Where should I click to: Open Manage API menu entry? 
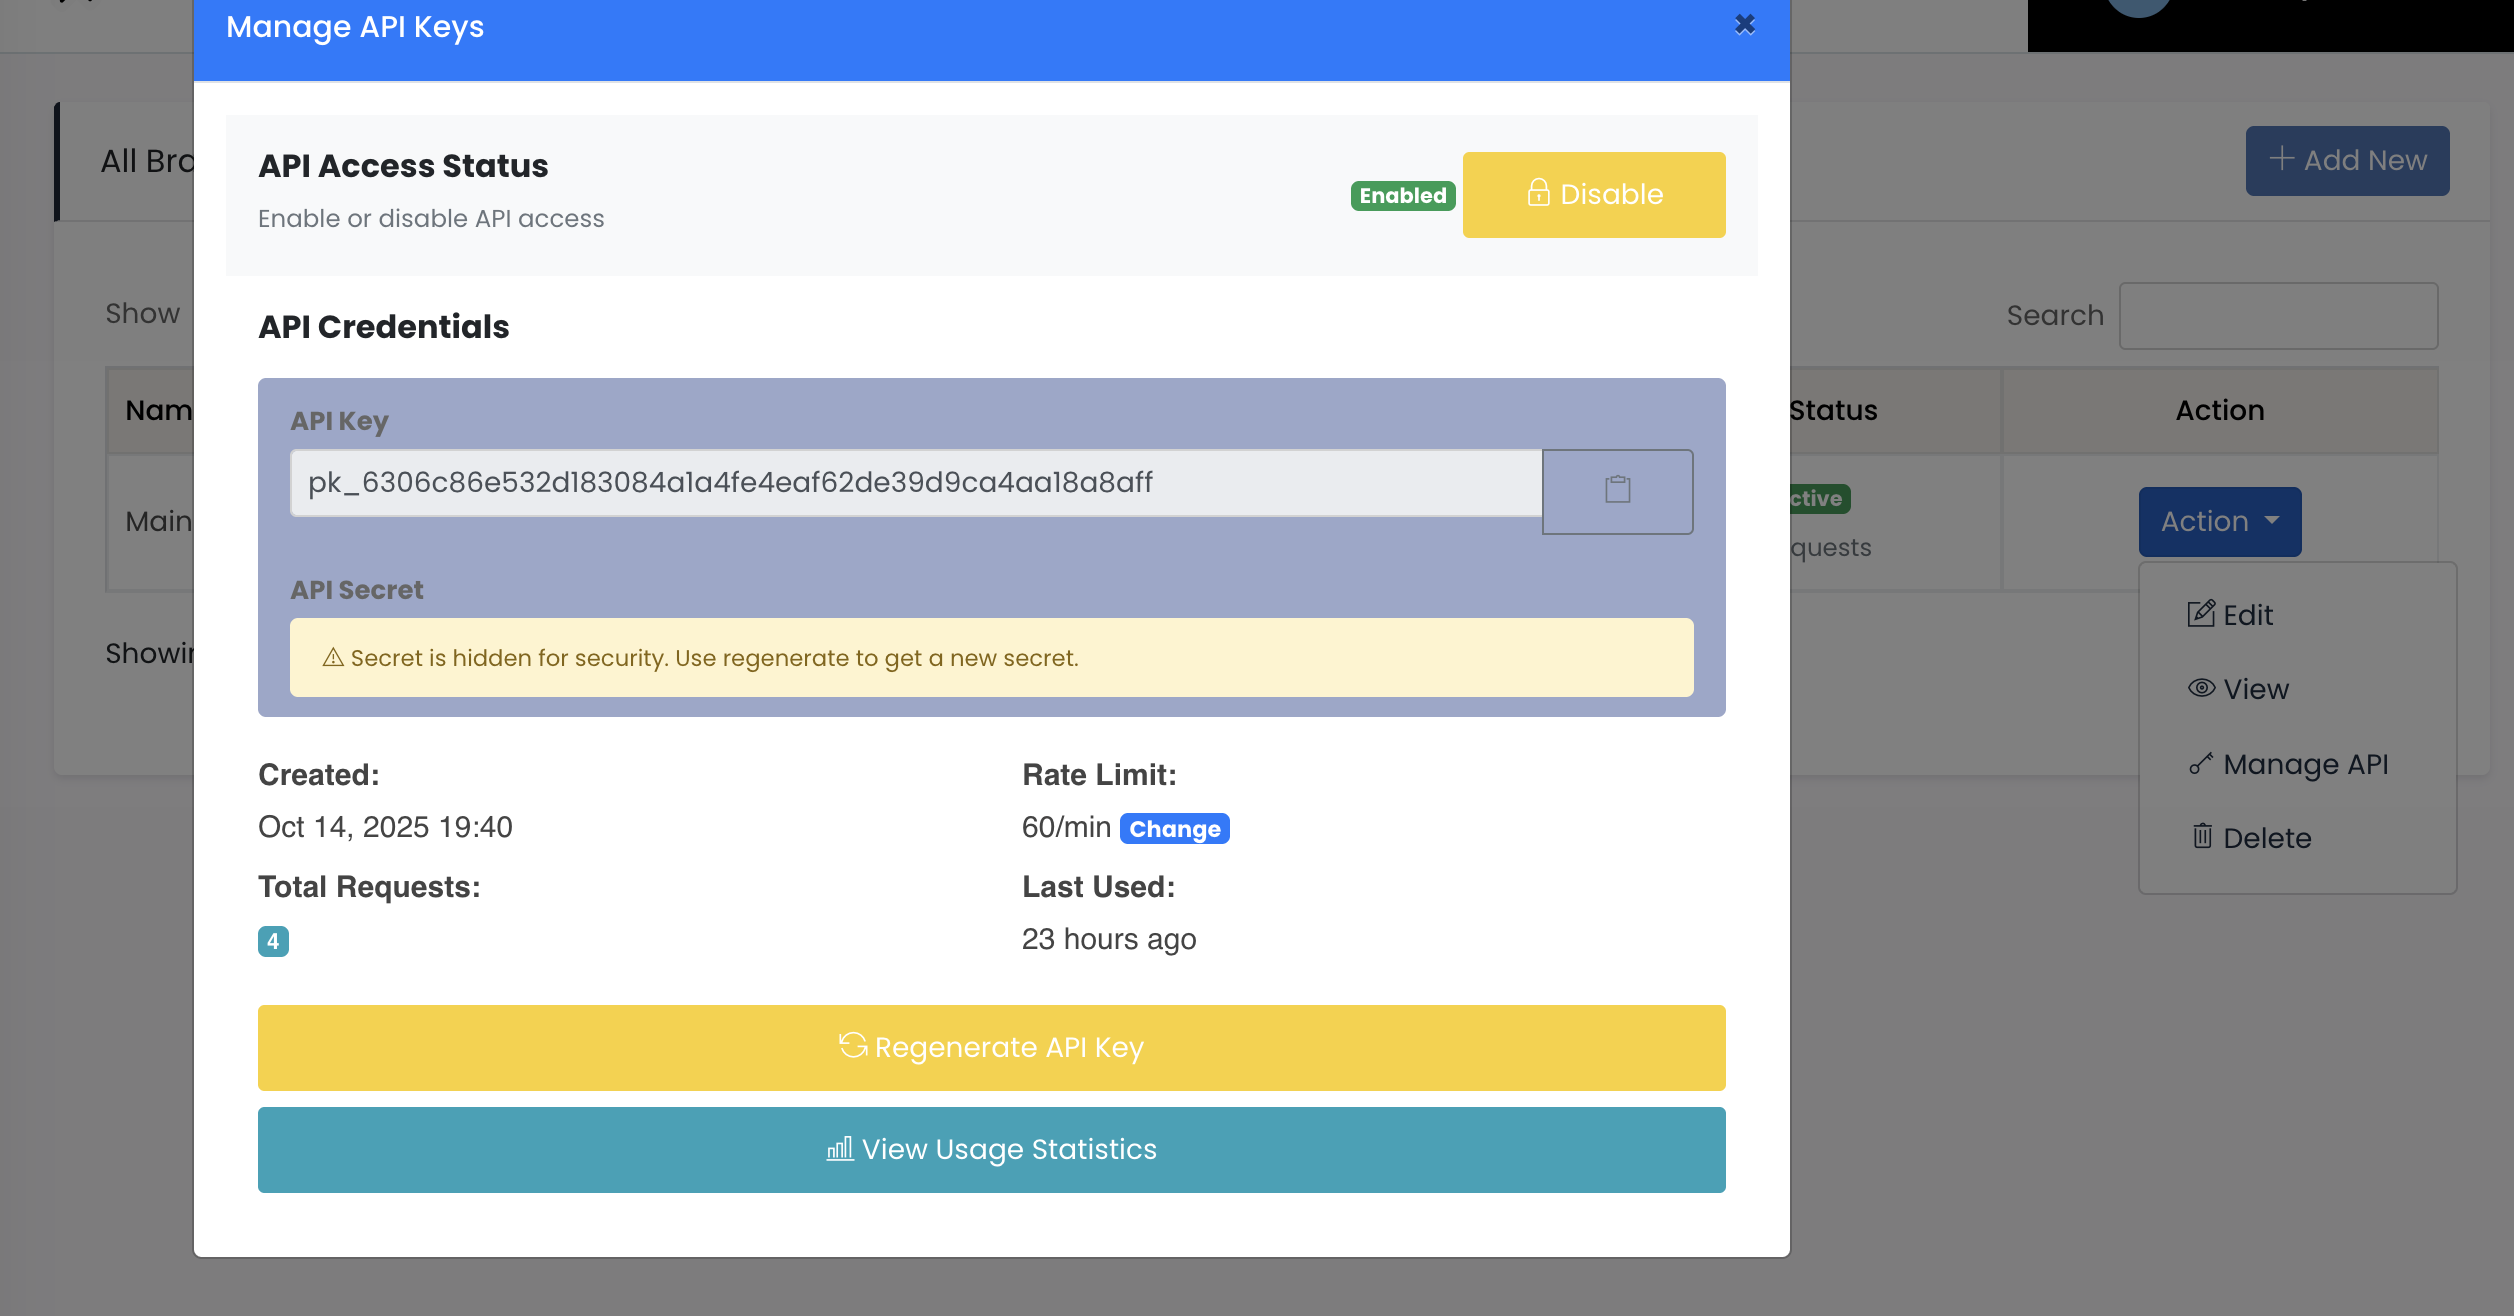pyautogui.click(x=2304, y=764)
